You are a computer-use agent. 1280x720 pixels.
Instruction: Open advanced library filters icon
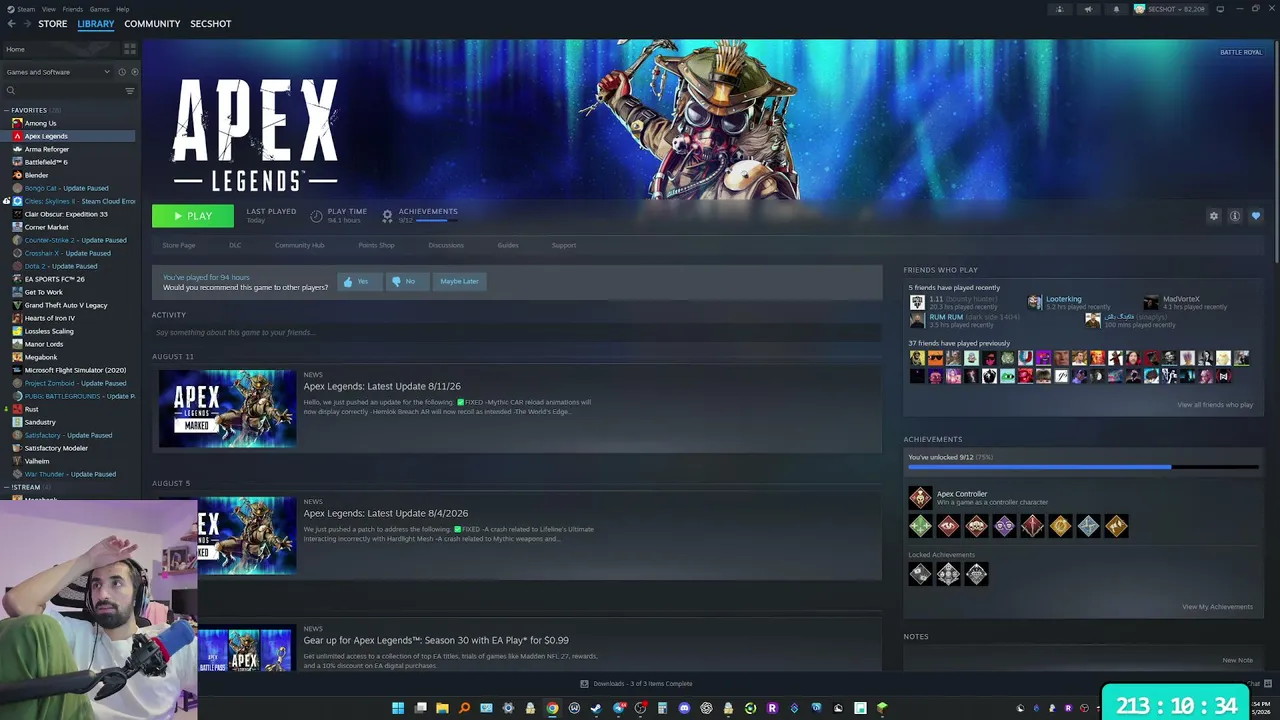click(x=130, y=91)
